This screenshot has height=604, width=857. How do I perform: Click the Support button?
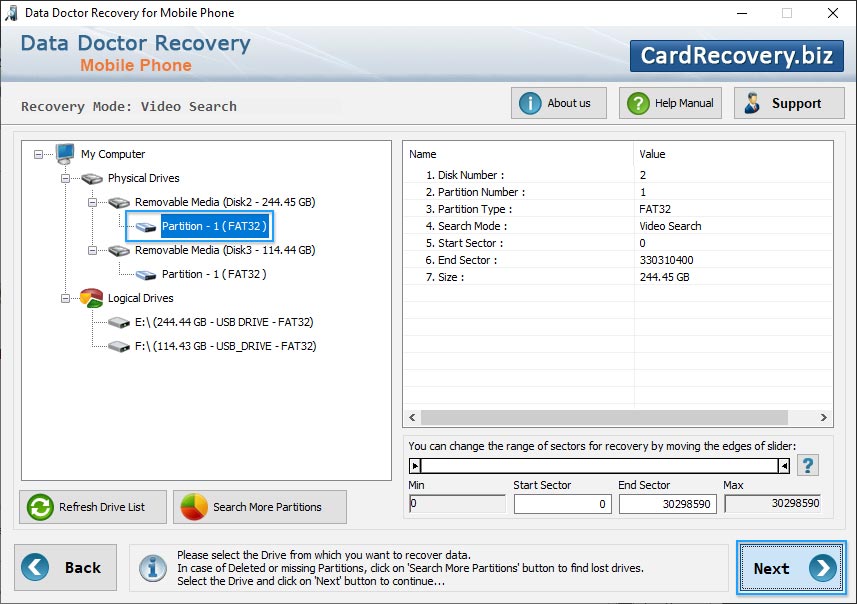789,103
